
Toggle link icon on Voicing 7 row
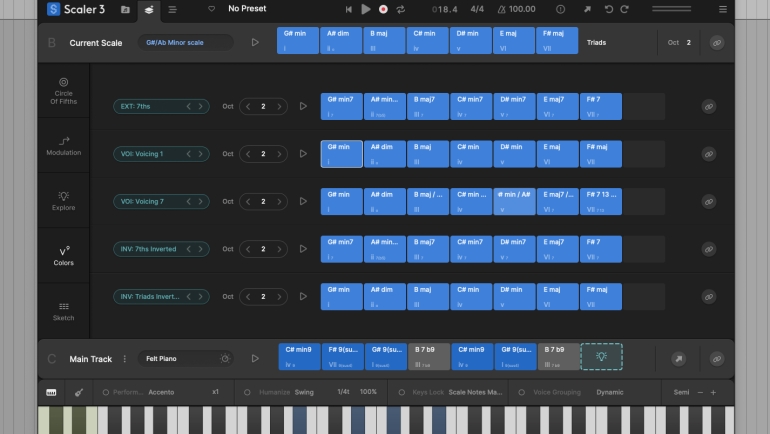coord(709,202)
